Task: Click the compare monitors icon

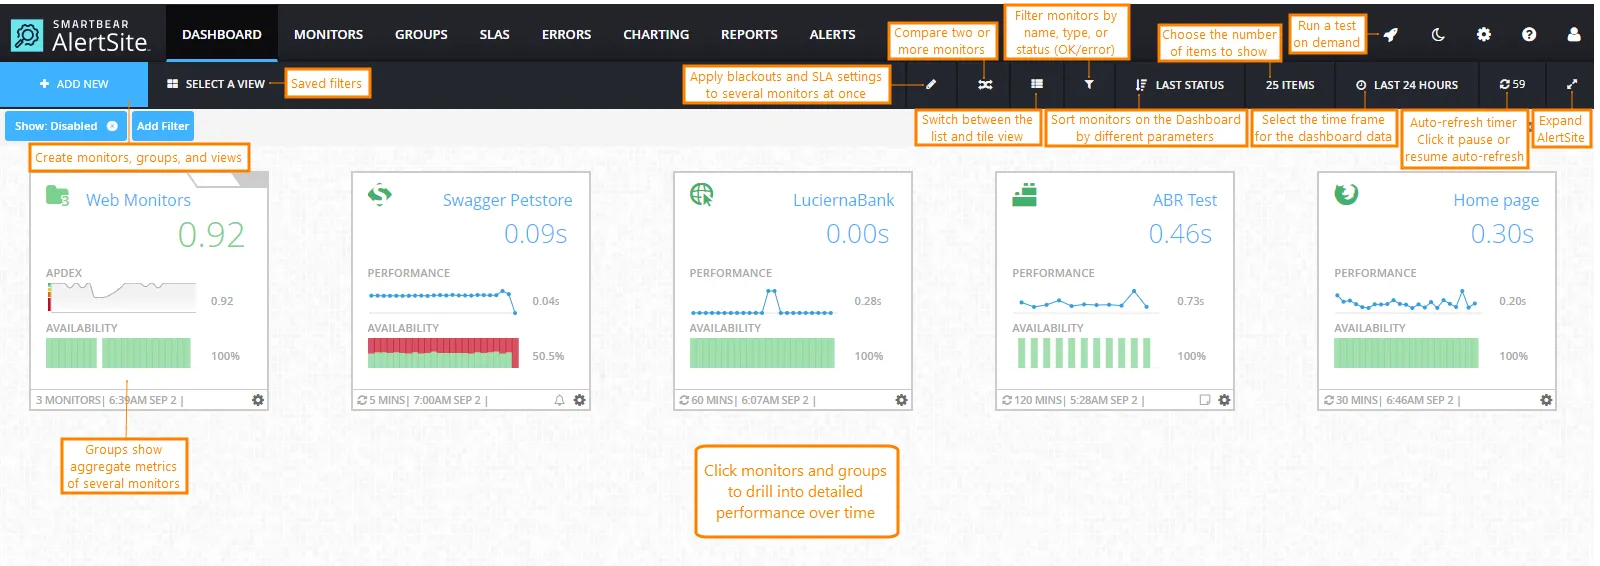Action: [x=985, y=85]
